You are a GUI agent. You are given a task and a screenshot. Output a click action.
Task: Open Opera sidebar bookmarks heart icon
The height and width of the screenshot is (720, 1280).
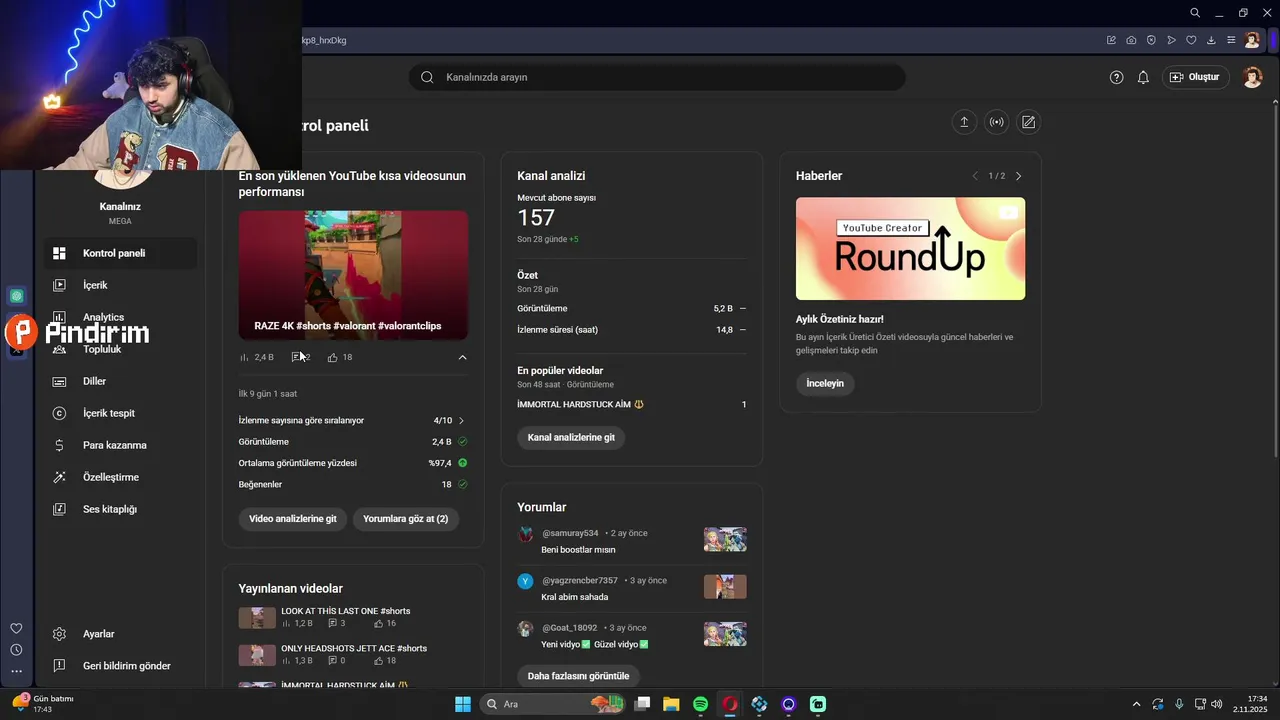(x=16, y=628)
